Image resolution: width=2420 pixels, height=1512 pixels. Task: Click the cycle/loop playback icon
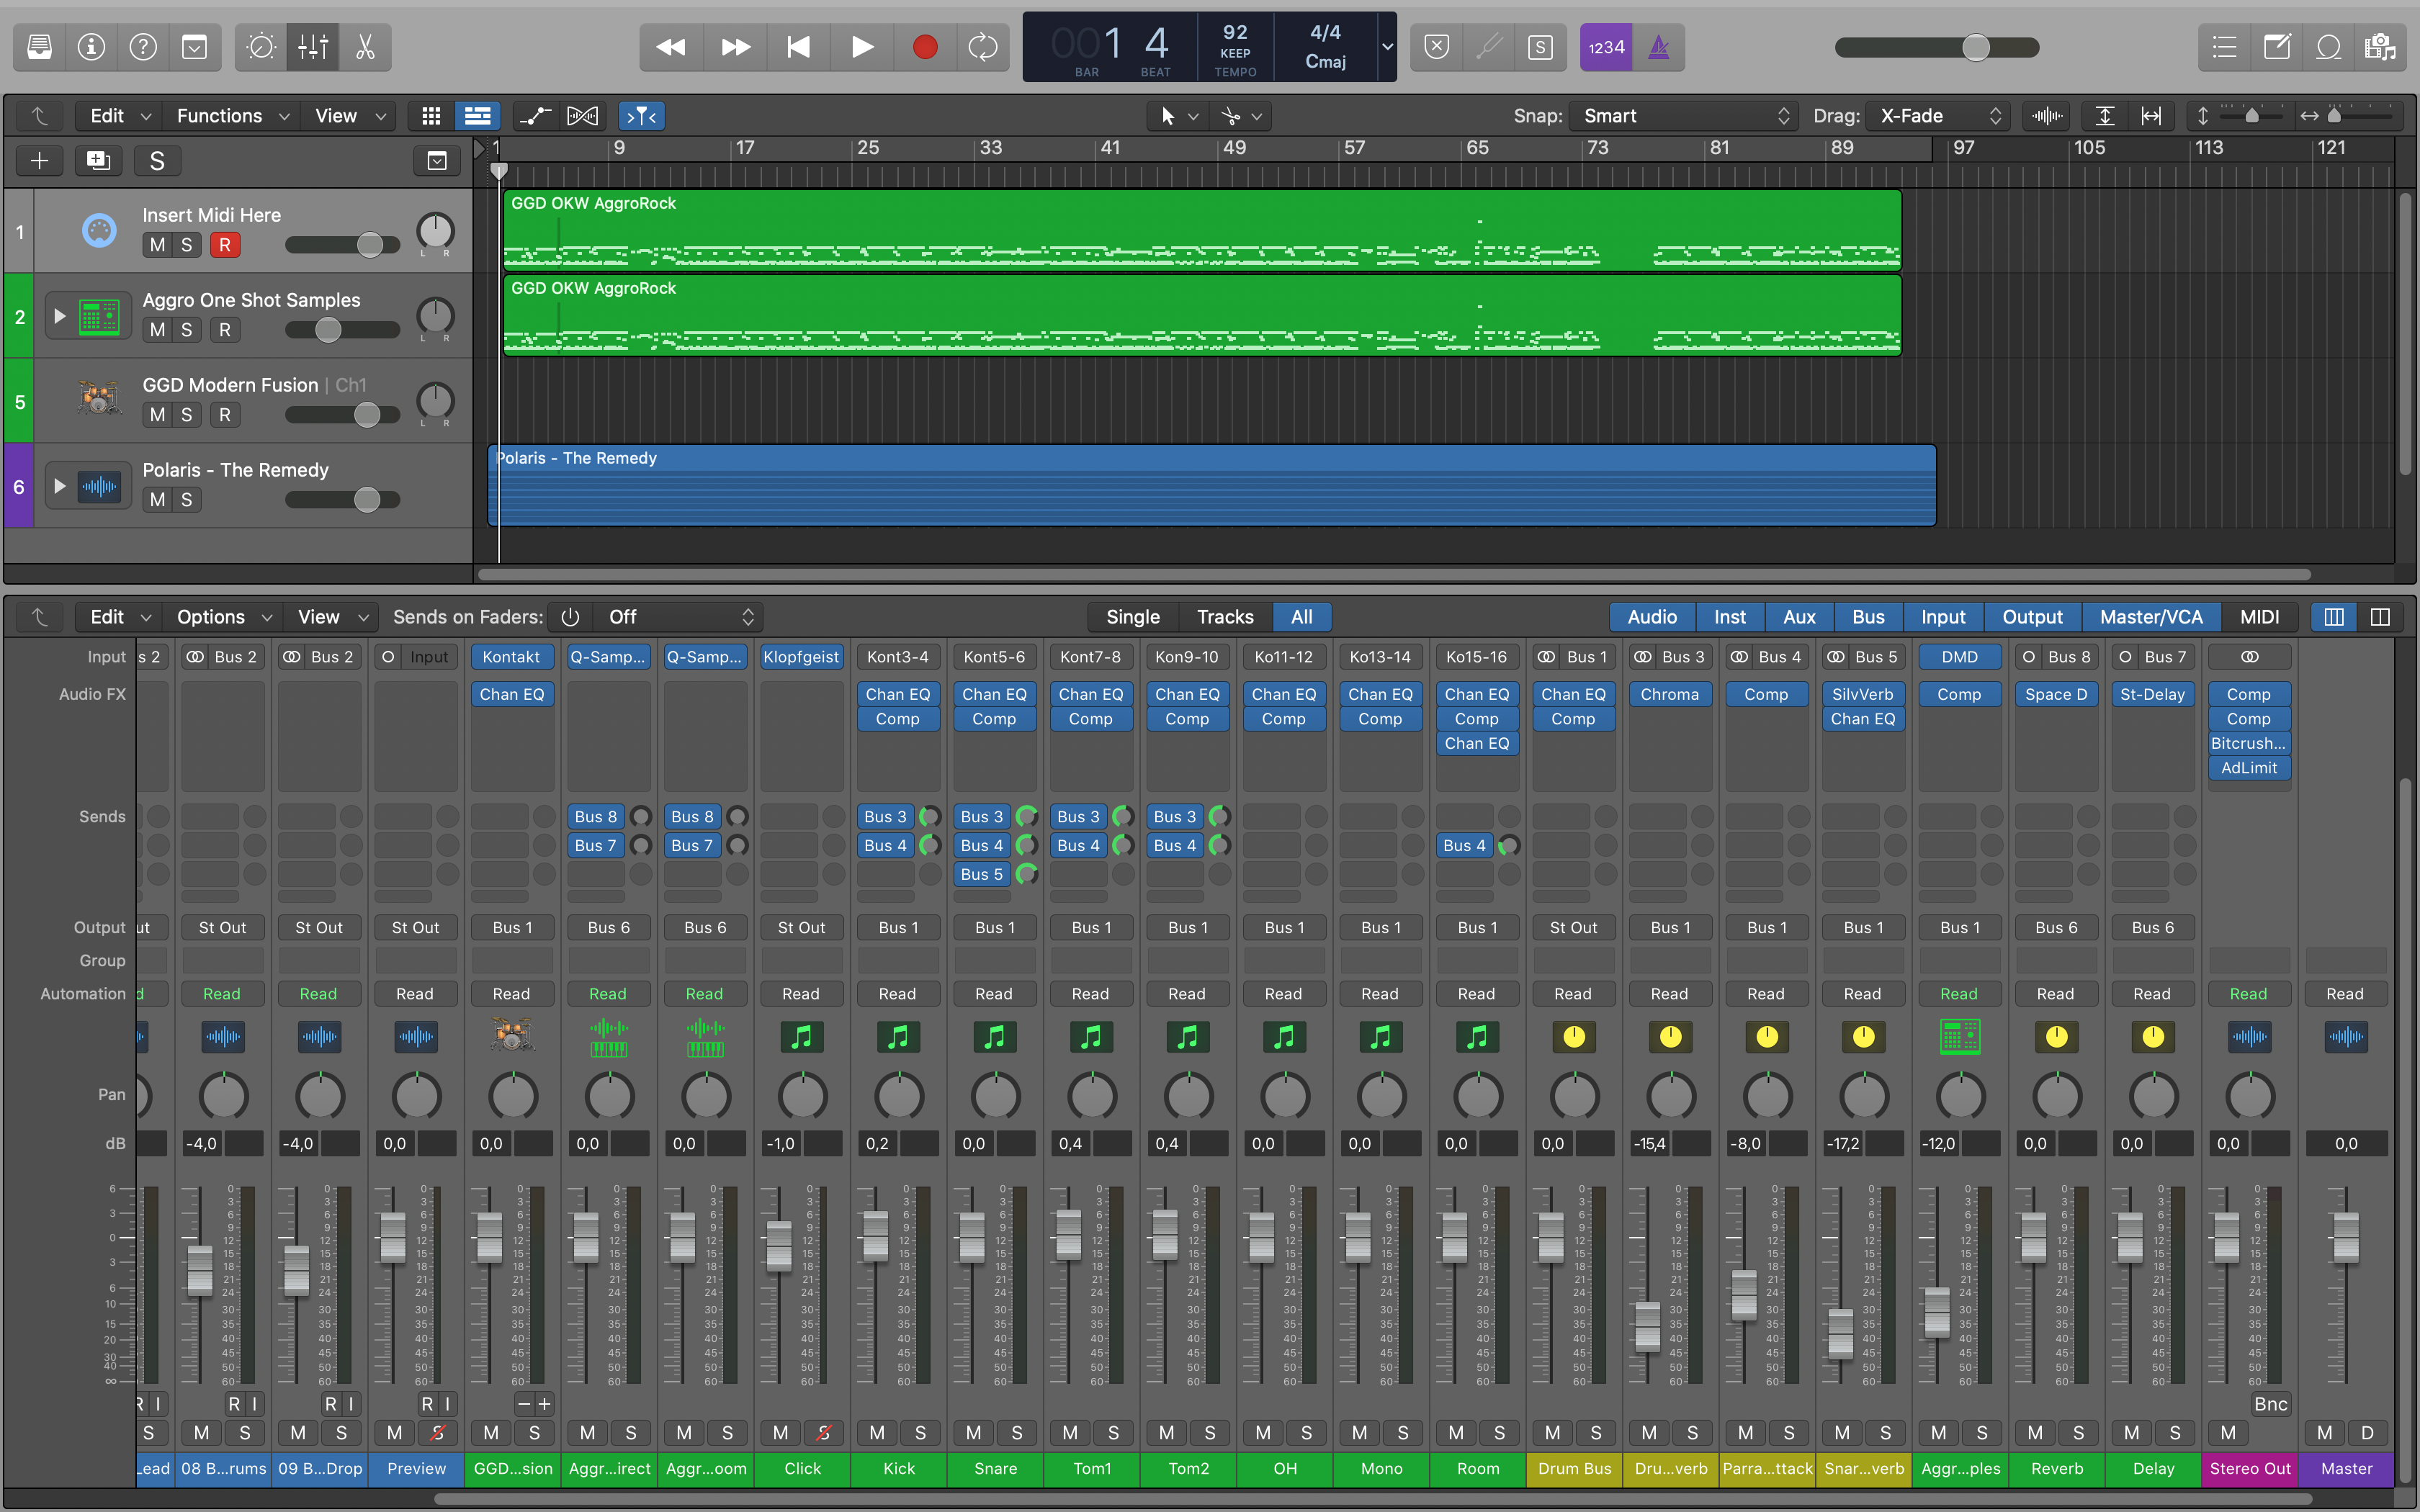tap(985, 47)
